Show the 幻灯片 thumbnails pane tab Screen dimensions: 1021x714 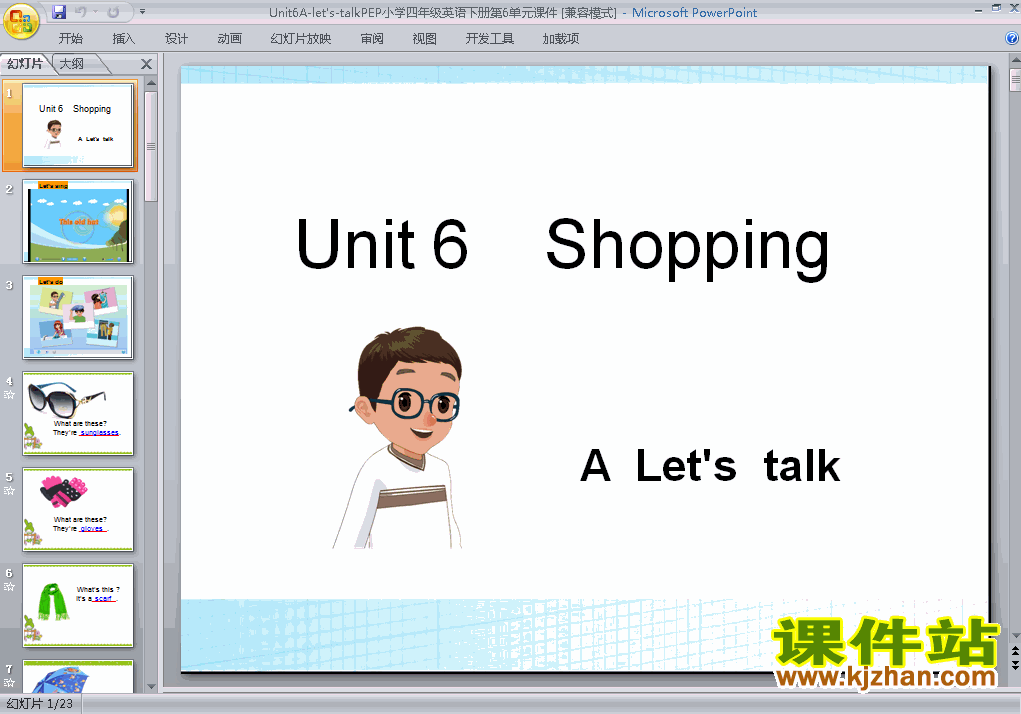pos(25,64)
